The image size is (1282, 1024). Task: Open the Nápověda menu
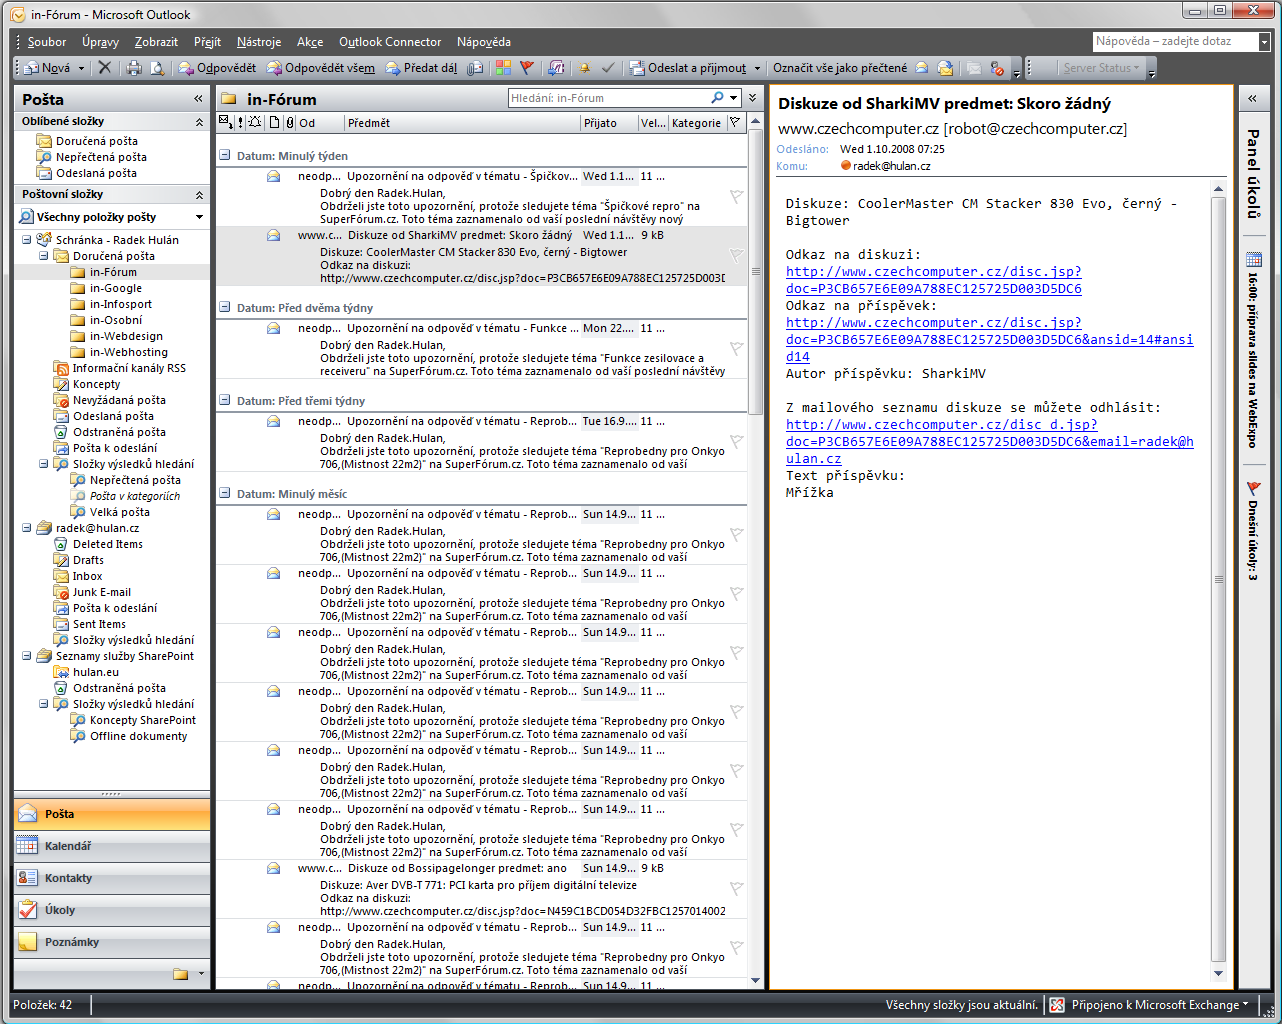[484, 42]
